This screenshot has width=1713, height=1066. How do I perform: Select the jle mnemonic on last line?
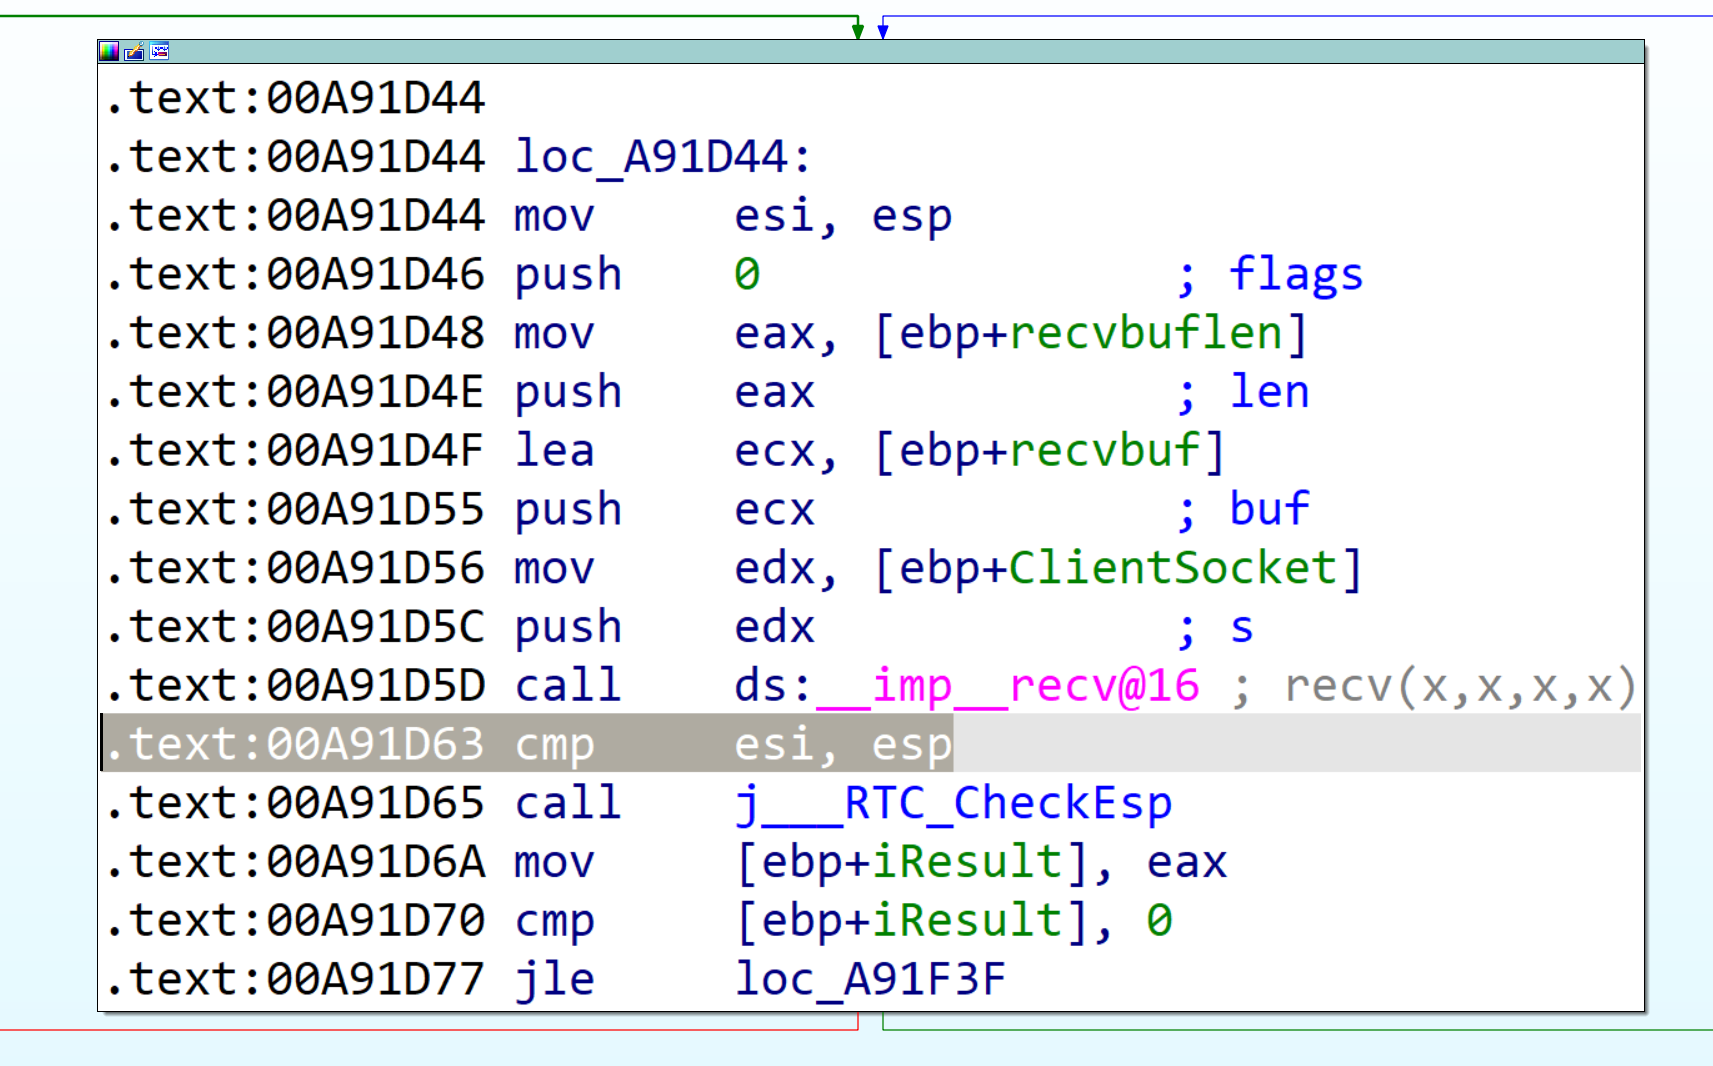tap(556, 979)
